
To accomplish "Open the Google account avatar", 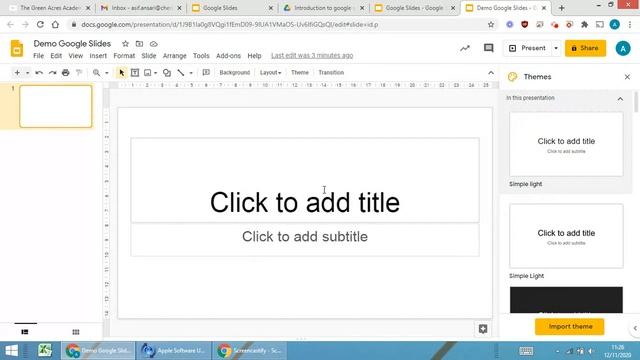I will [x=623, y=49].
